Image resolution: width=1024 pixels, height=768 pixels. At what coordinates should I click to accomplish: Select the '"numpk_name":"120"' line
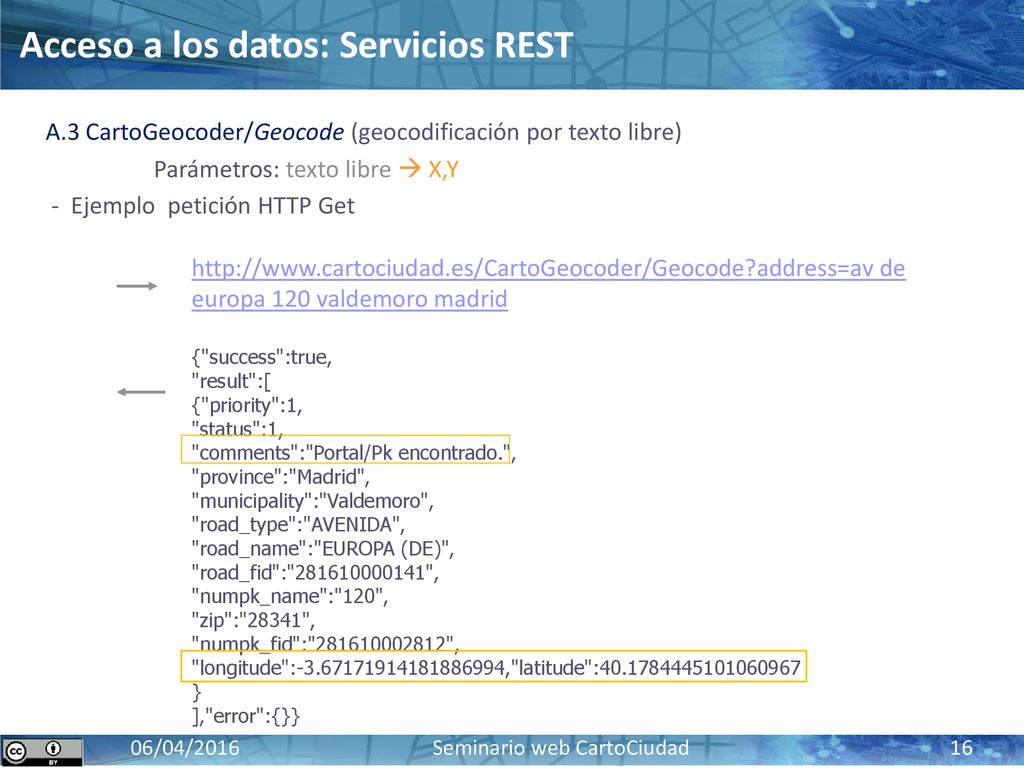[x=290, y=596]
